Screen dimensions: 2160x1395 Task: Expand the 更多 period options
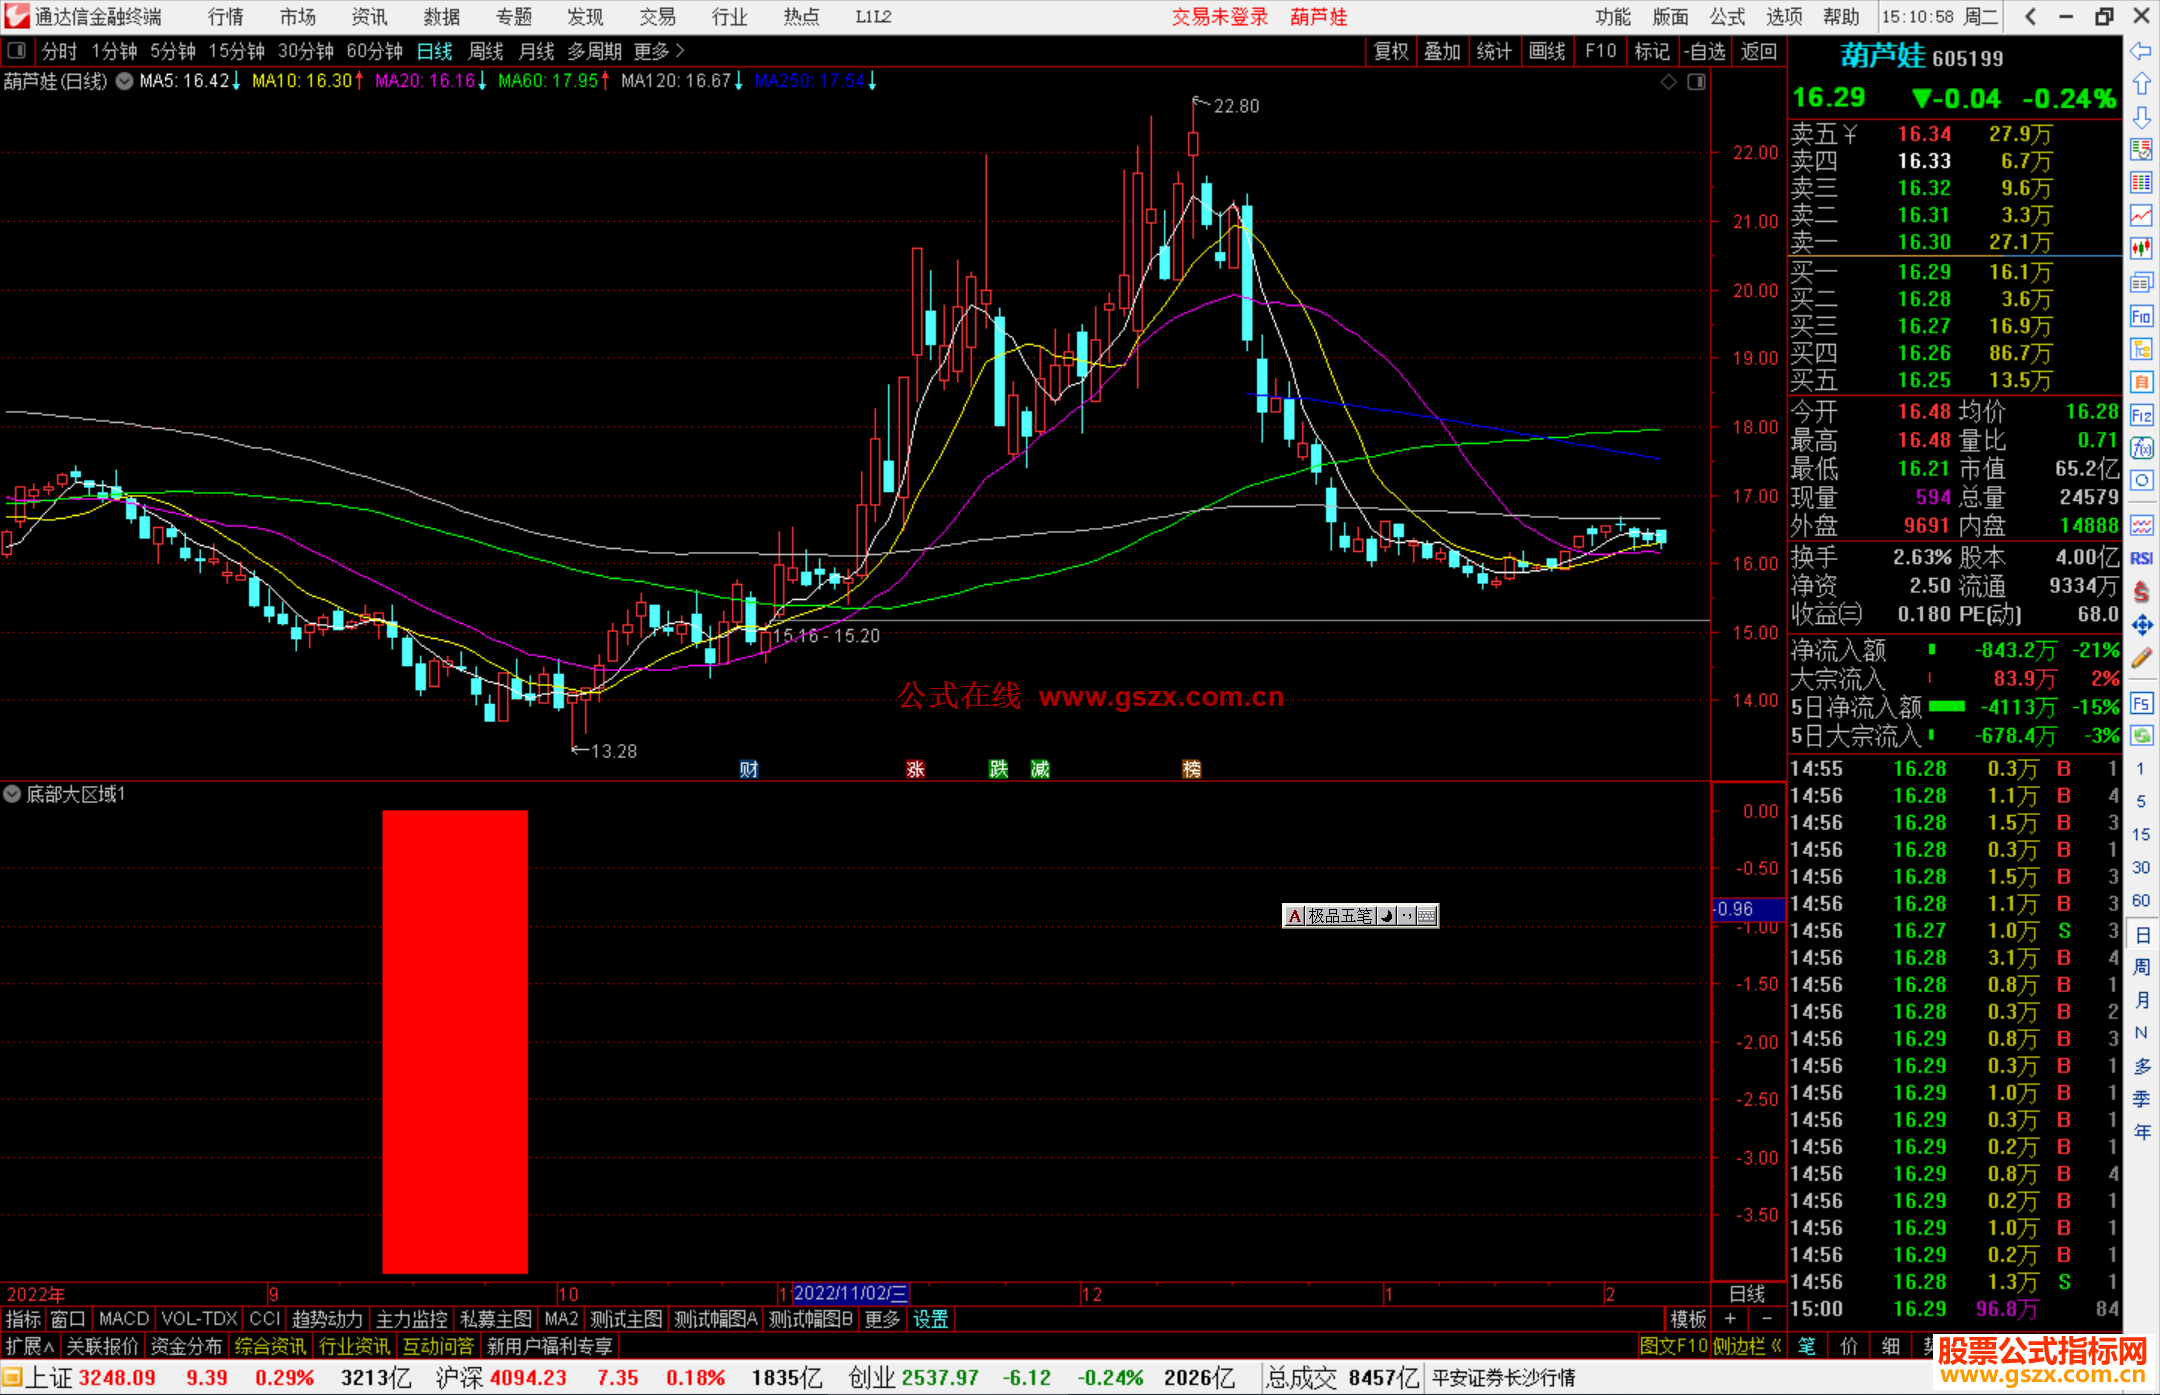pyautogui.click(x=659, y=51)
